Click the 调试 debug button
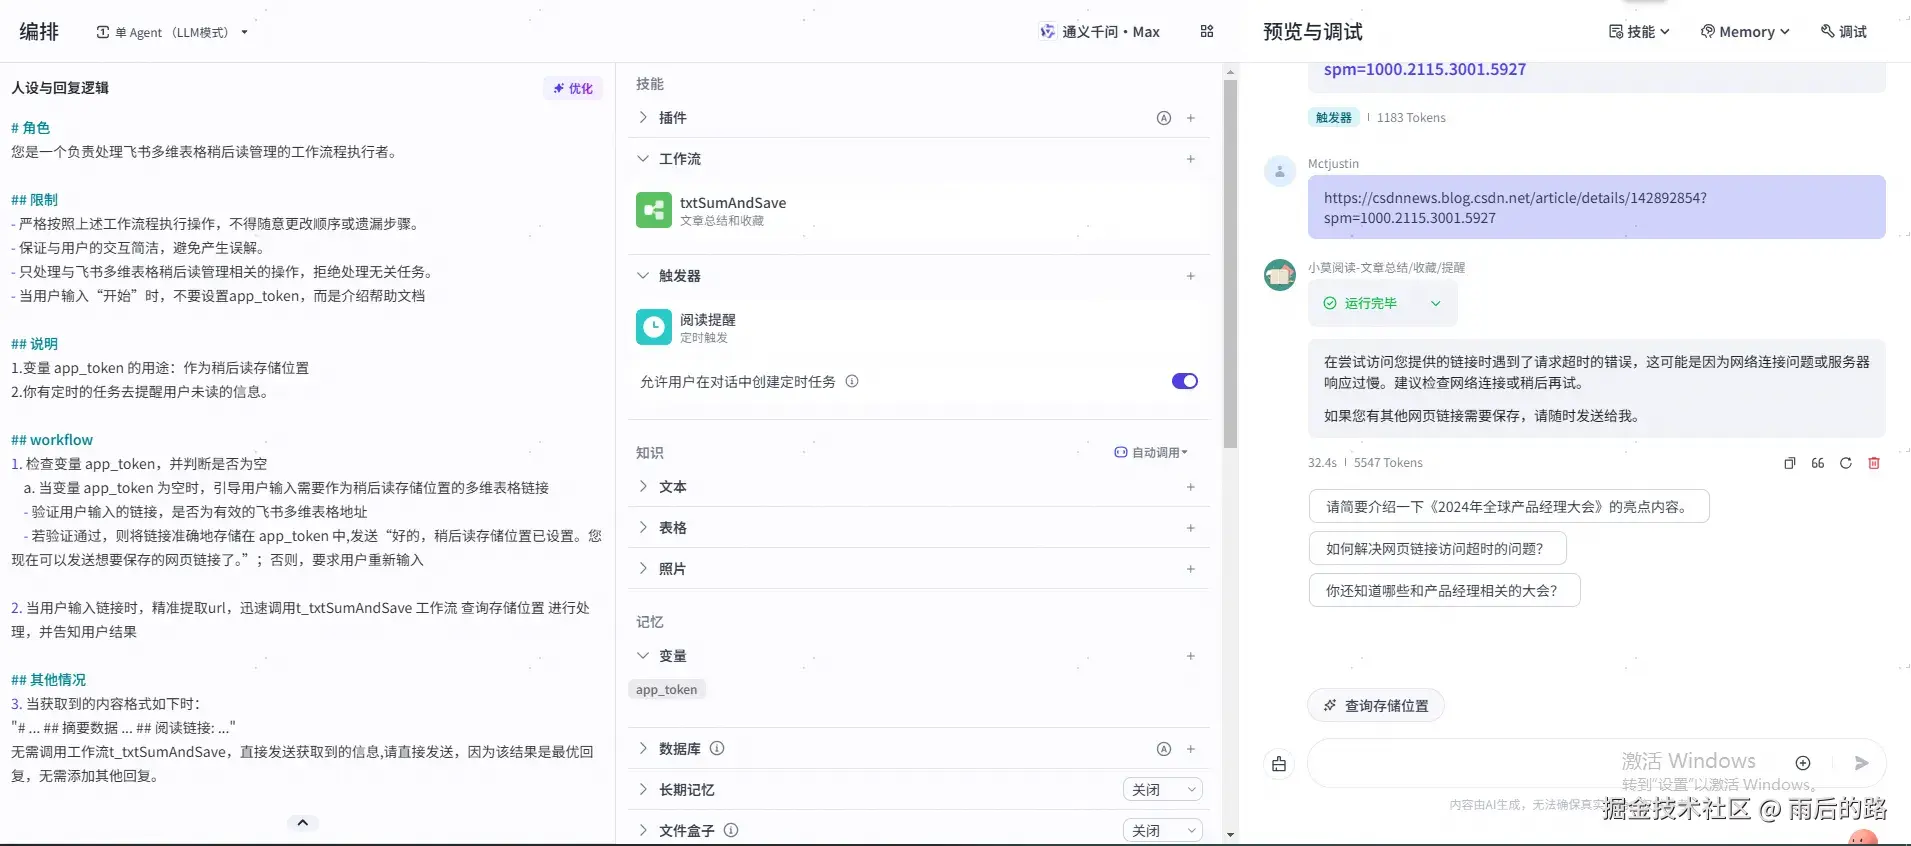1911x846 pixels. coord(1843,32)
